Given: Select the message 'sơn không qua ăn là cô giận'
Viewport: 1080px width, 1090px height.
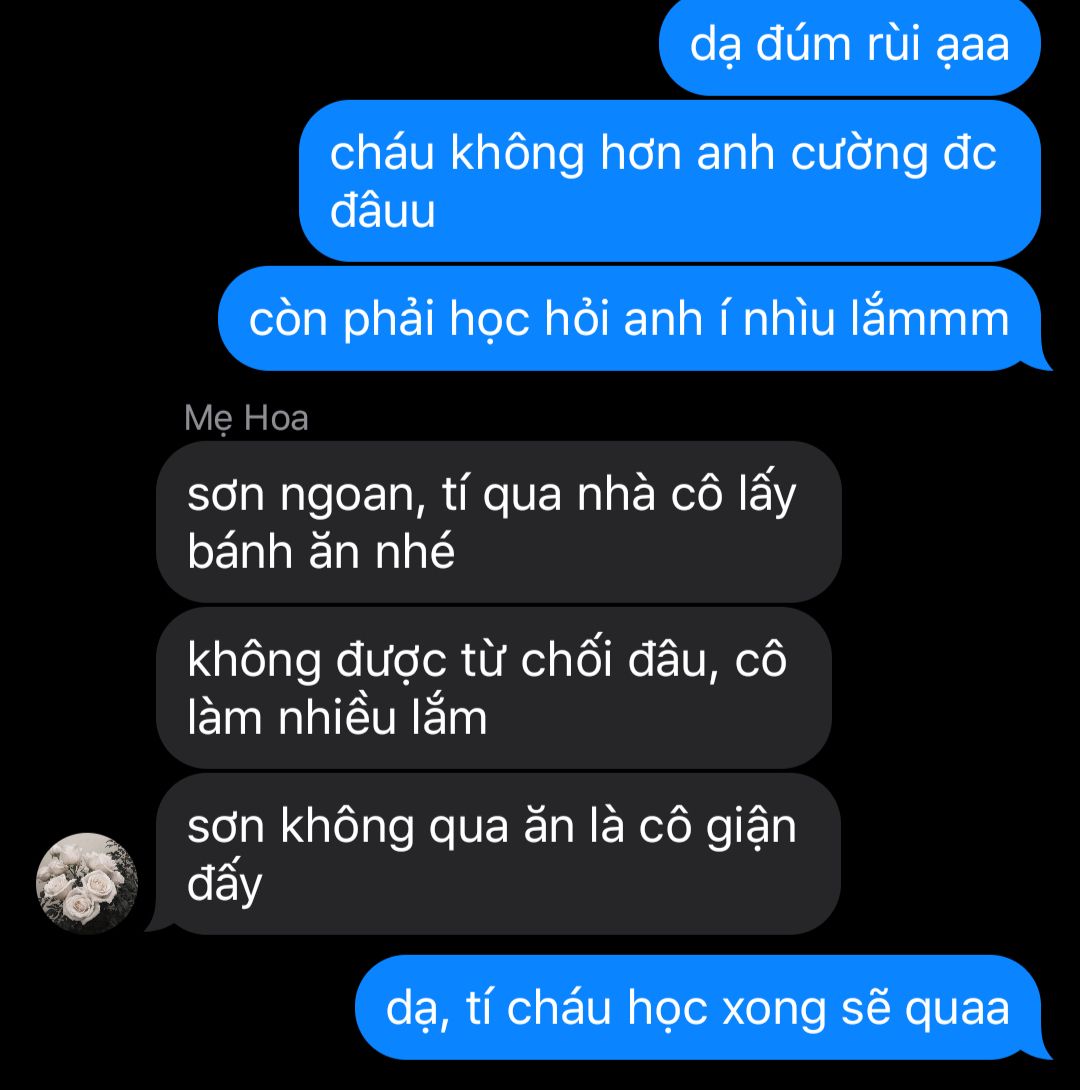Looking at the screenshot, I should tap(498, 854).
